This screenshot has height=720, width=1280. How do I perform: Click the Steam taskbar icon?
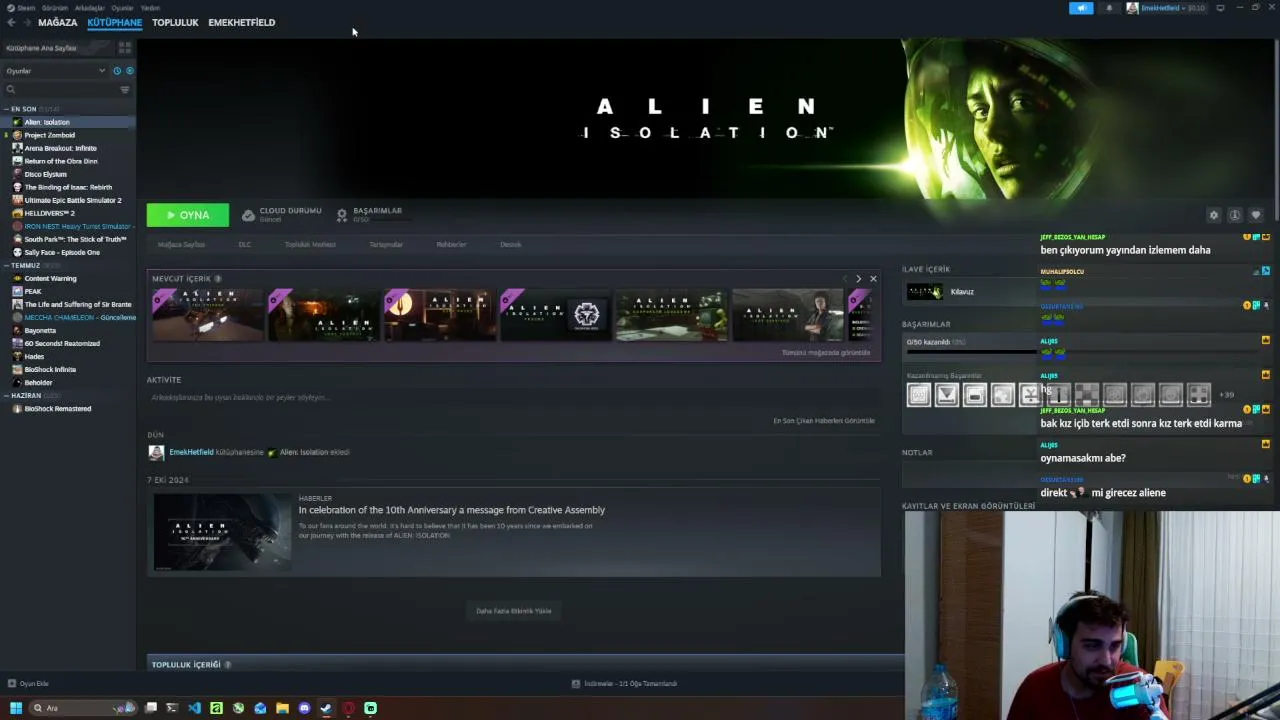[326, 708]
